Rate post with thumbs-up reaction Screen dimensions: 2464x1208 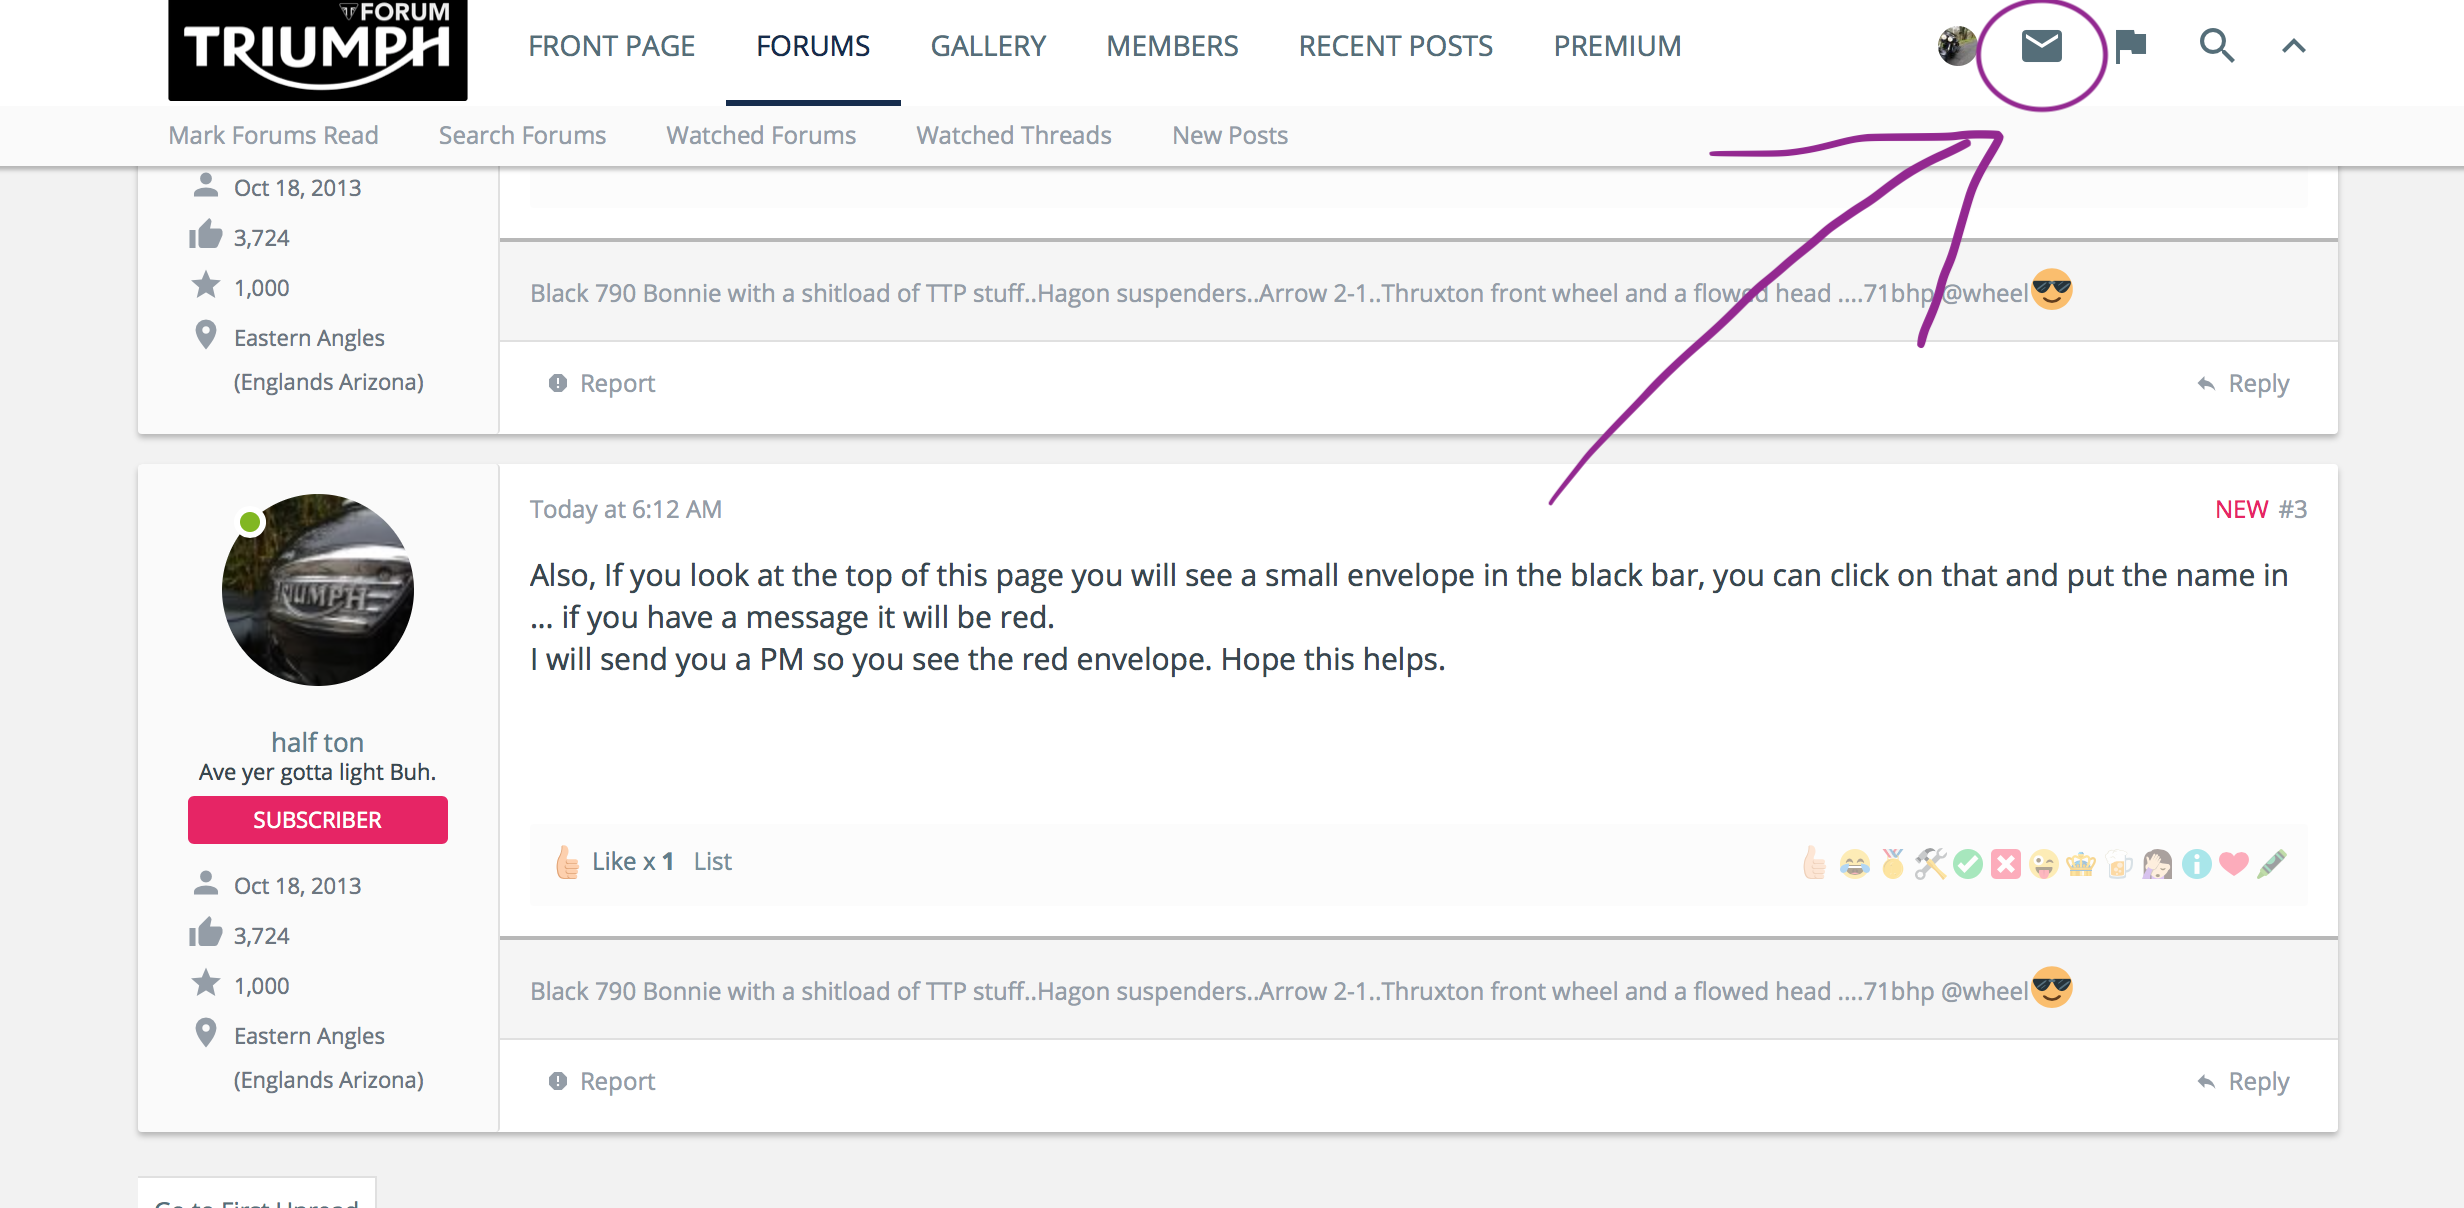tap(1814, 863)
